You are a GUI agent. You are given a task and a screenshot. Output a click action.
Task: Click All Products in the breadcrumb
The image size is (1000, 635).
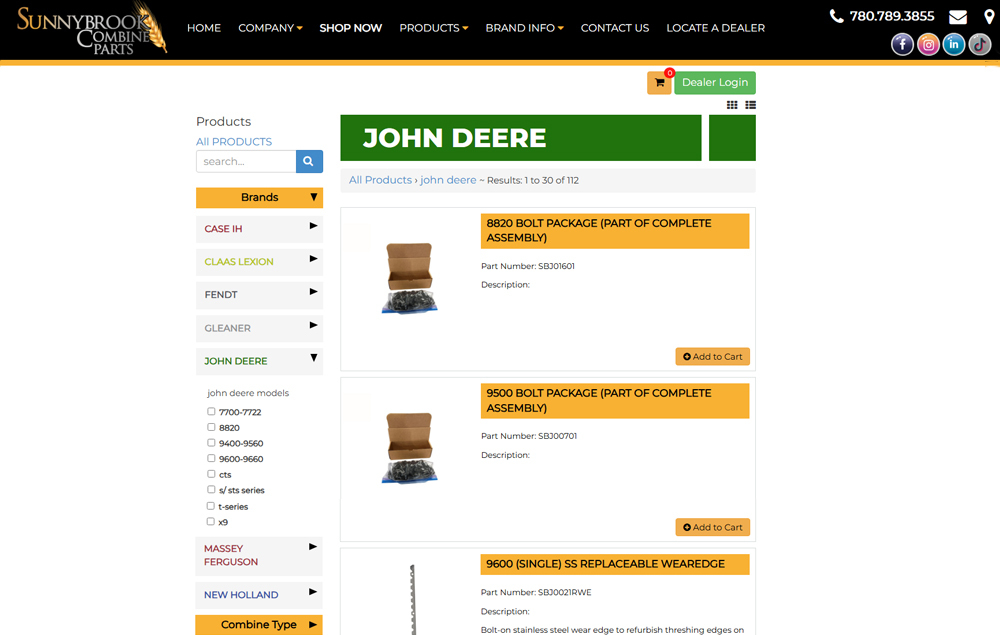click(x=380, y=180)
